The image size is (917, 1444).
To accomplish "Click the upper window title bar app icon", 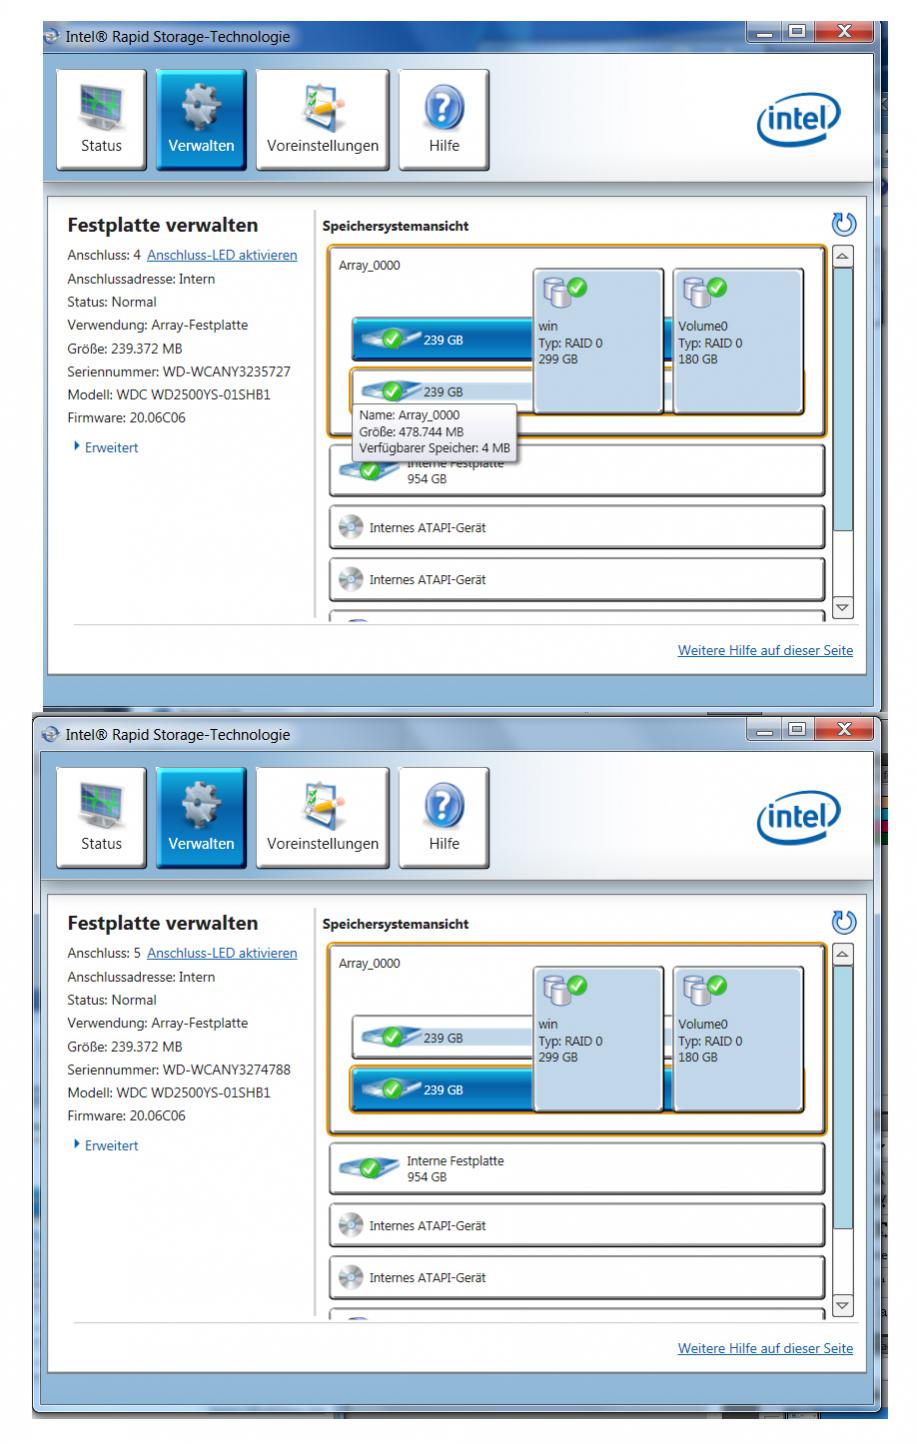I will [52, 37].
